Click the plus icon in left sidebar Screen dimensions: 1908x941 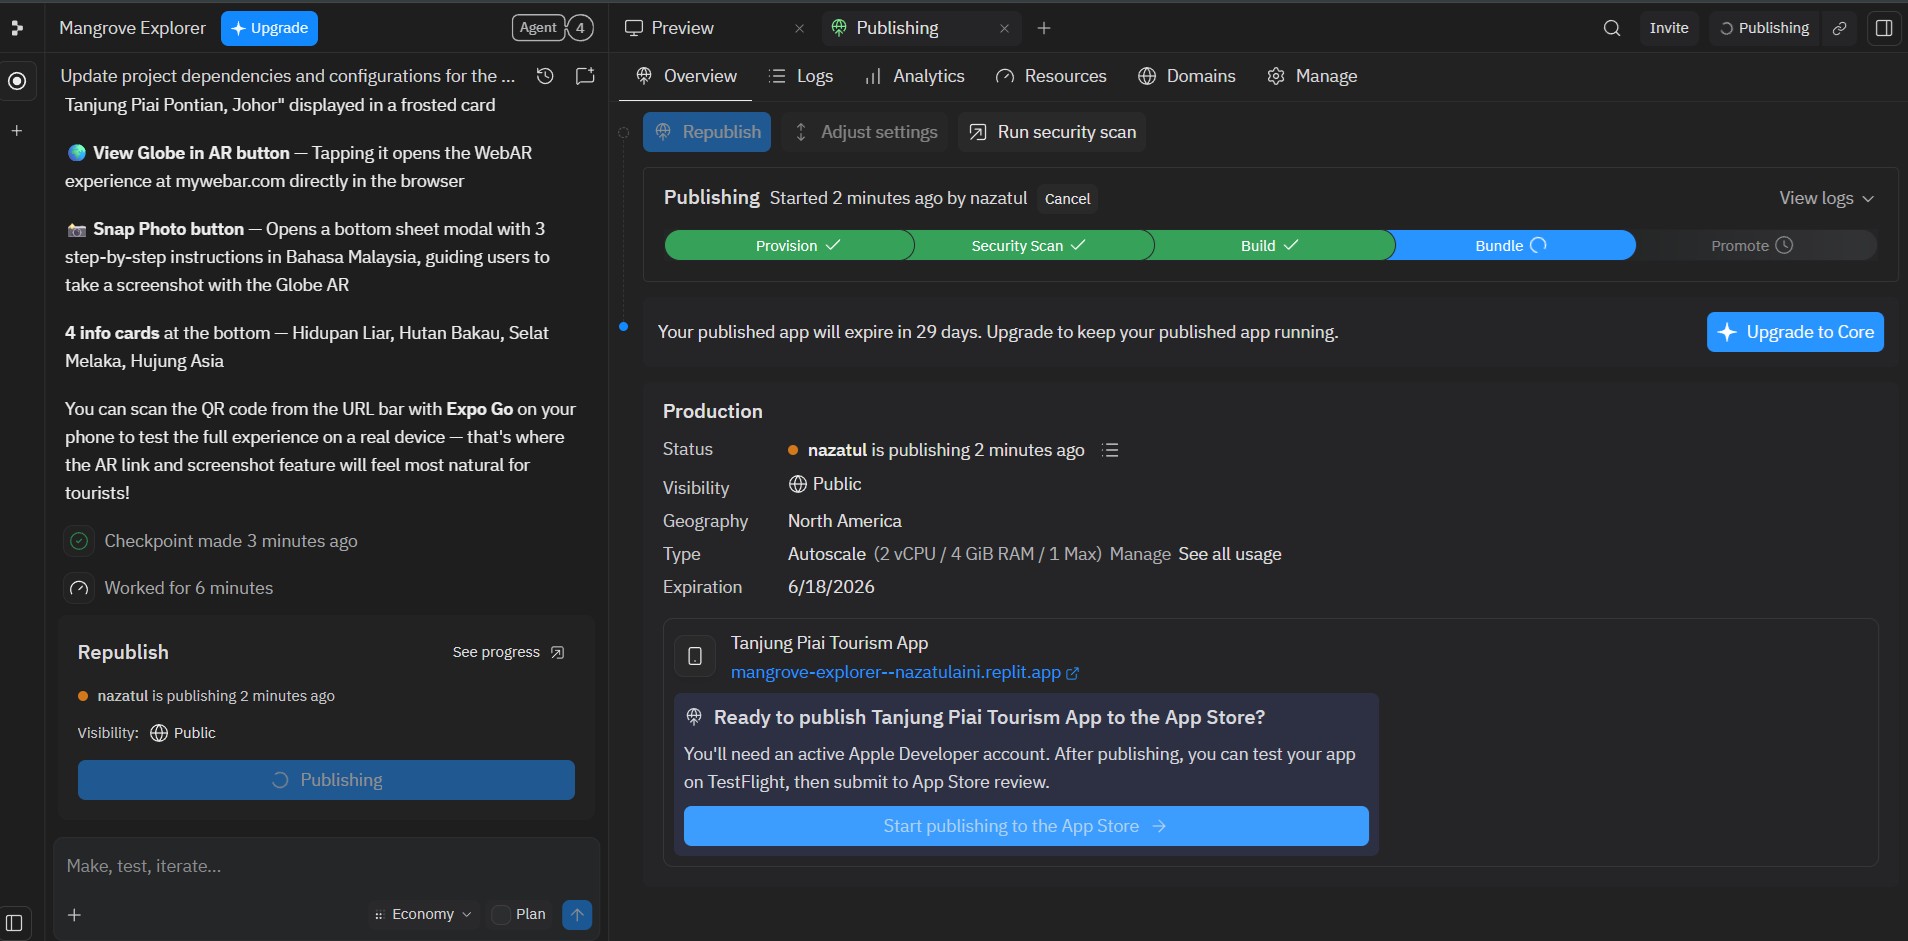17,131
